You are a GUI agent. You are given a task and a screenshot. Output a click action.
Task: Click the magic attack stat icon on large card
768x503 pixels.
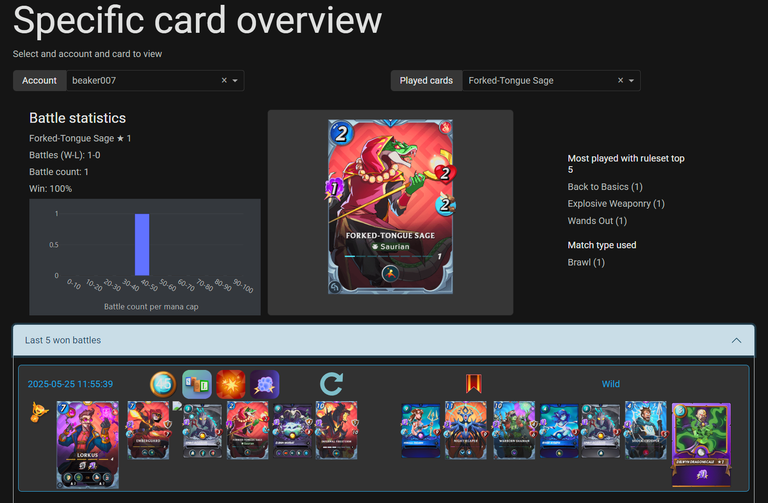(334, 188)
